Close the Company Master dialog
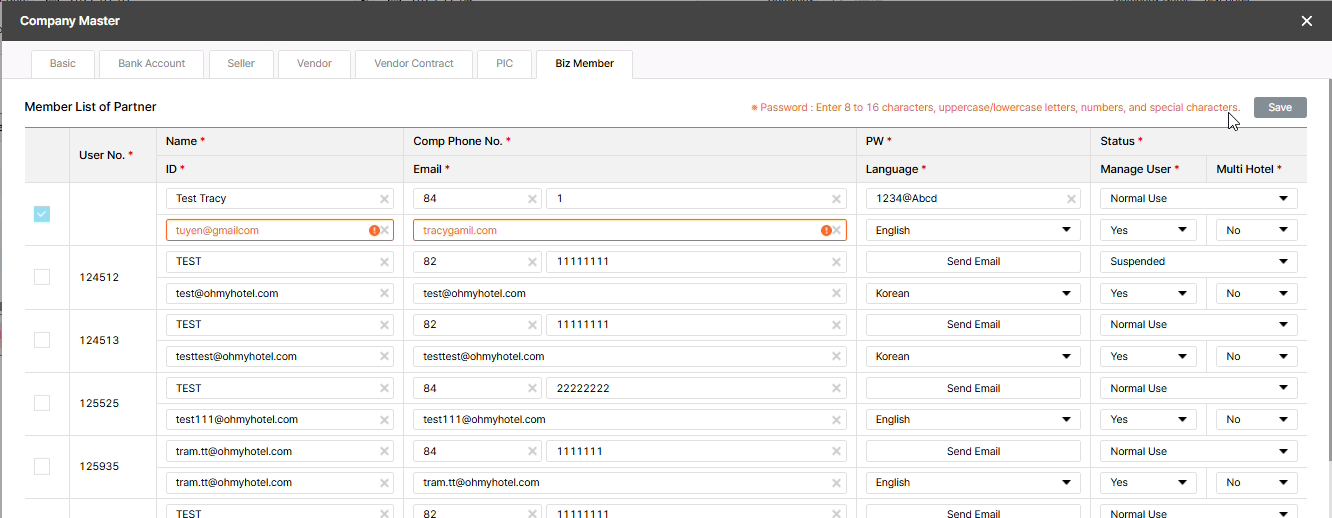 click(1306, 21)
